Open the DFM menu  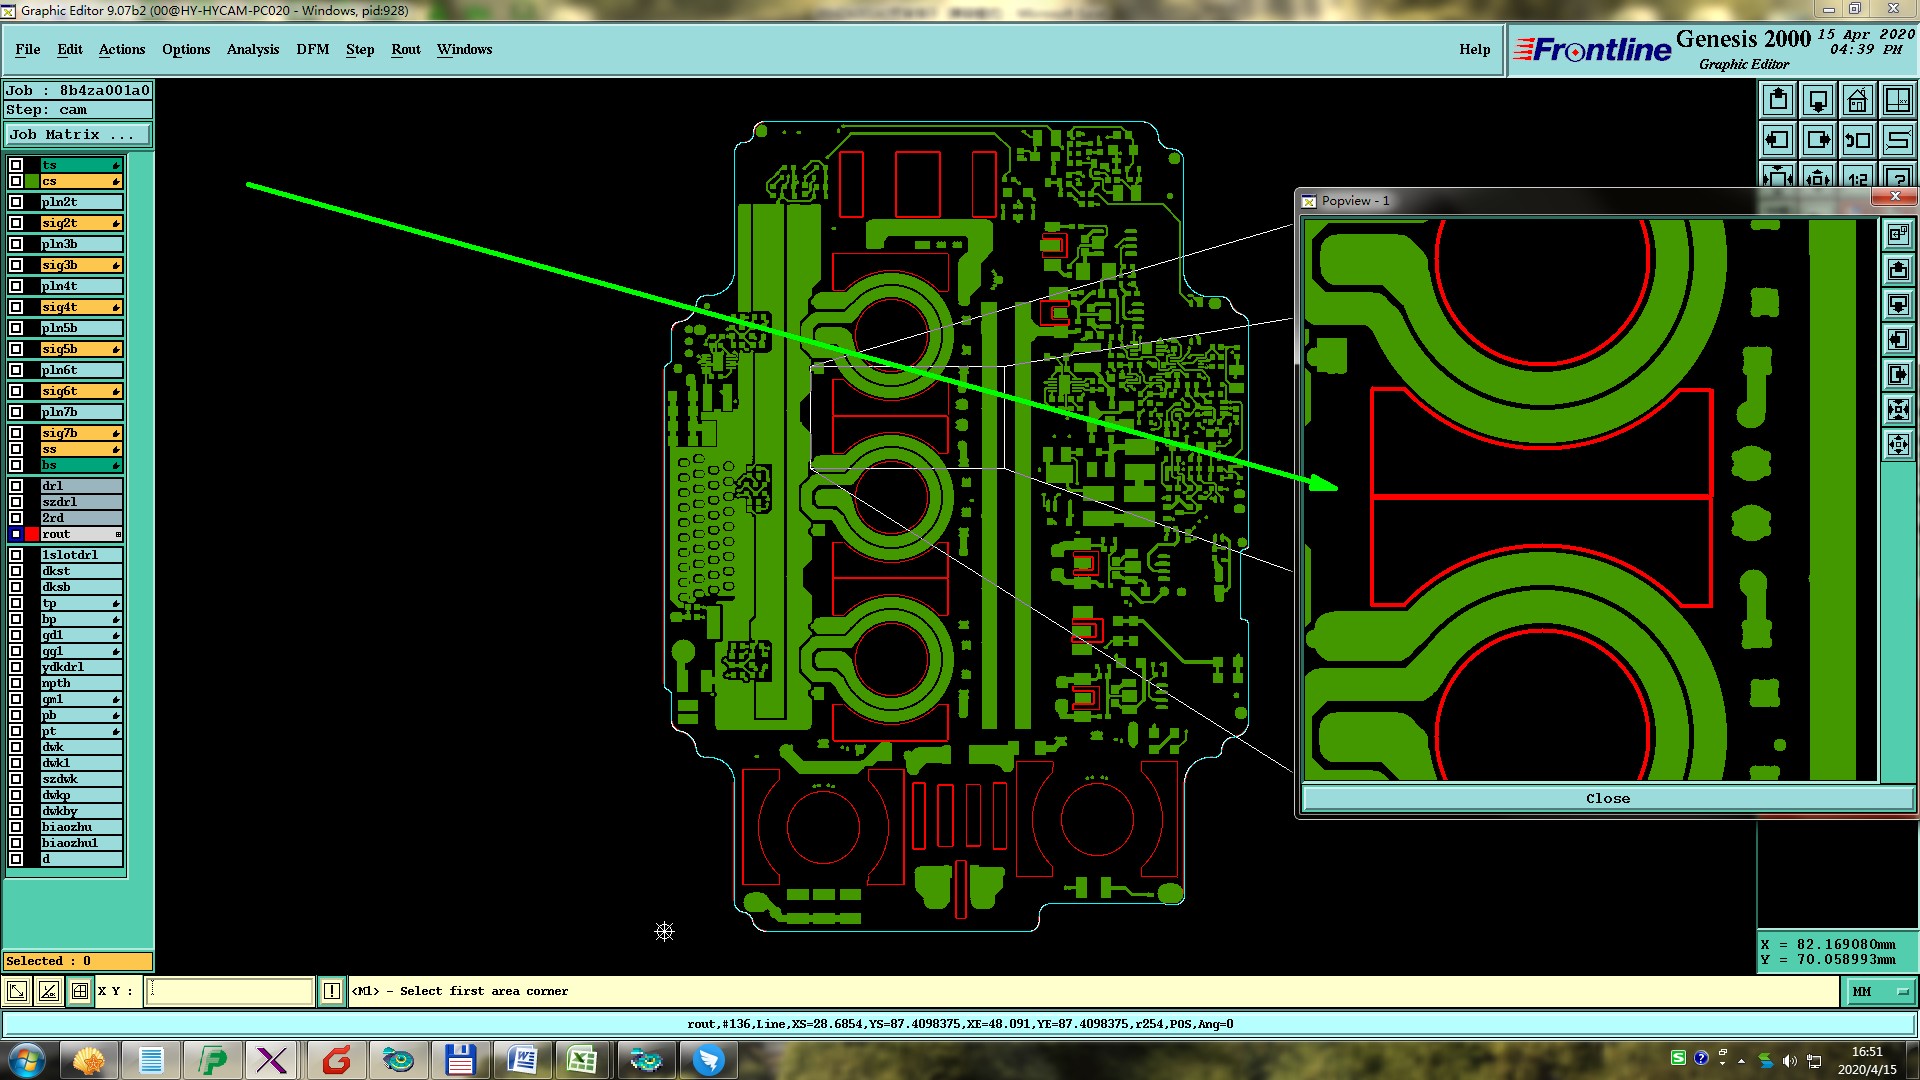coord(312,49)
